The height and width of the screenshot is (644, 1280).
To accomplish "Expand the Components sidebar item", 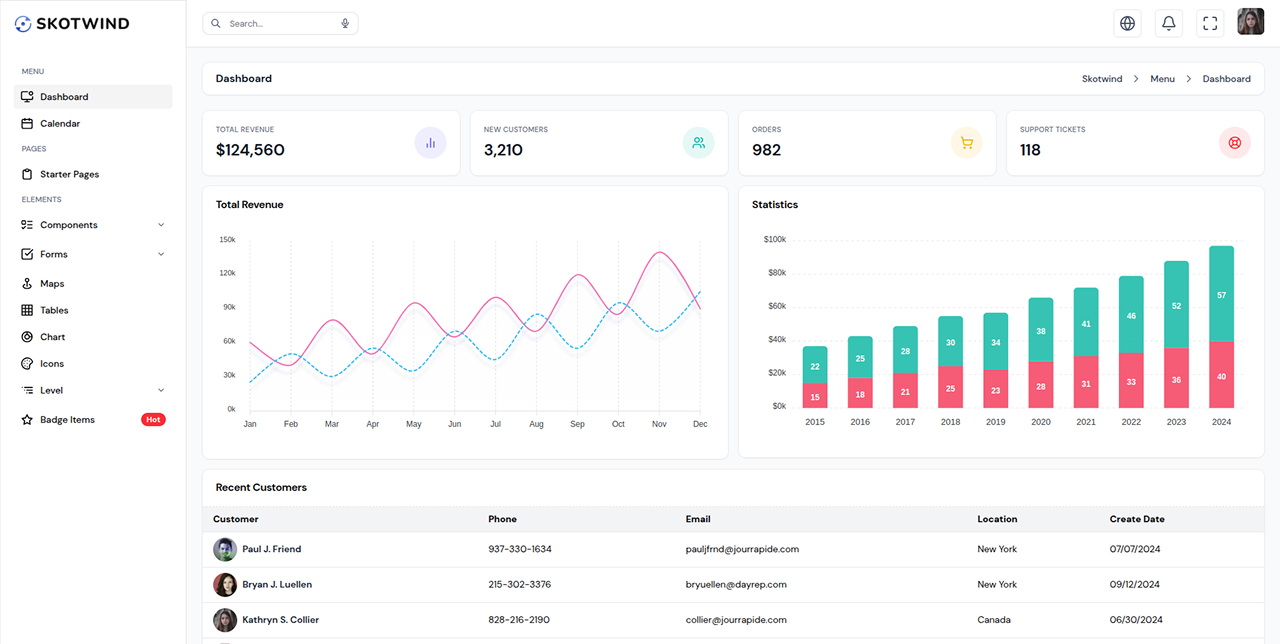I will coord(72,224).
